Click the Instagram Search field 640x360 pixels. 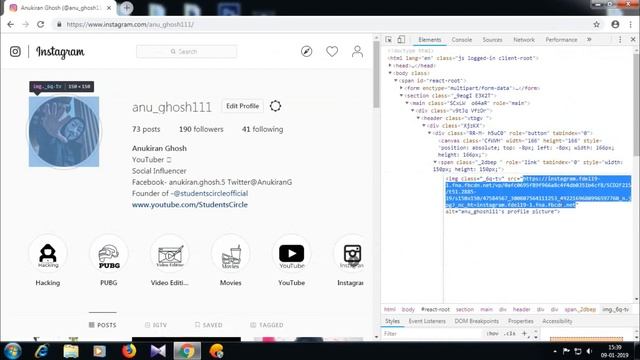(x=187, y=51)
